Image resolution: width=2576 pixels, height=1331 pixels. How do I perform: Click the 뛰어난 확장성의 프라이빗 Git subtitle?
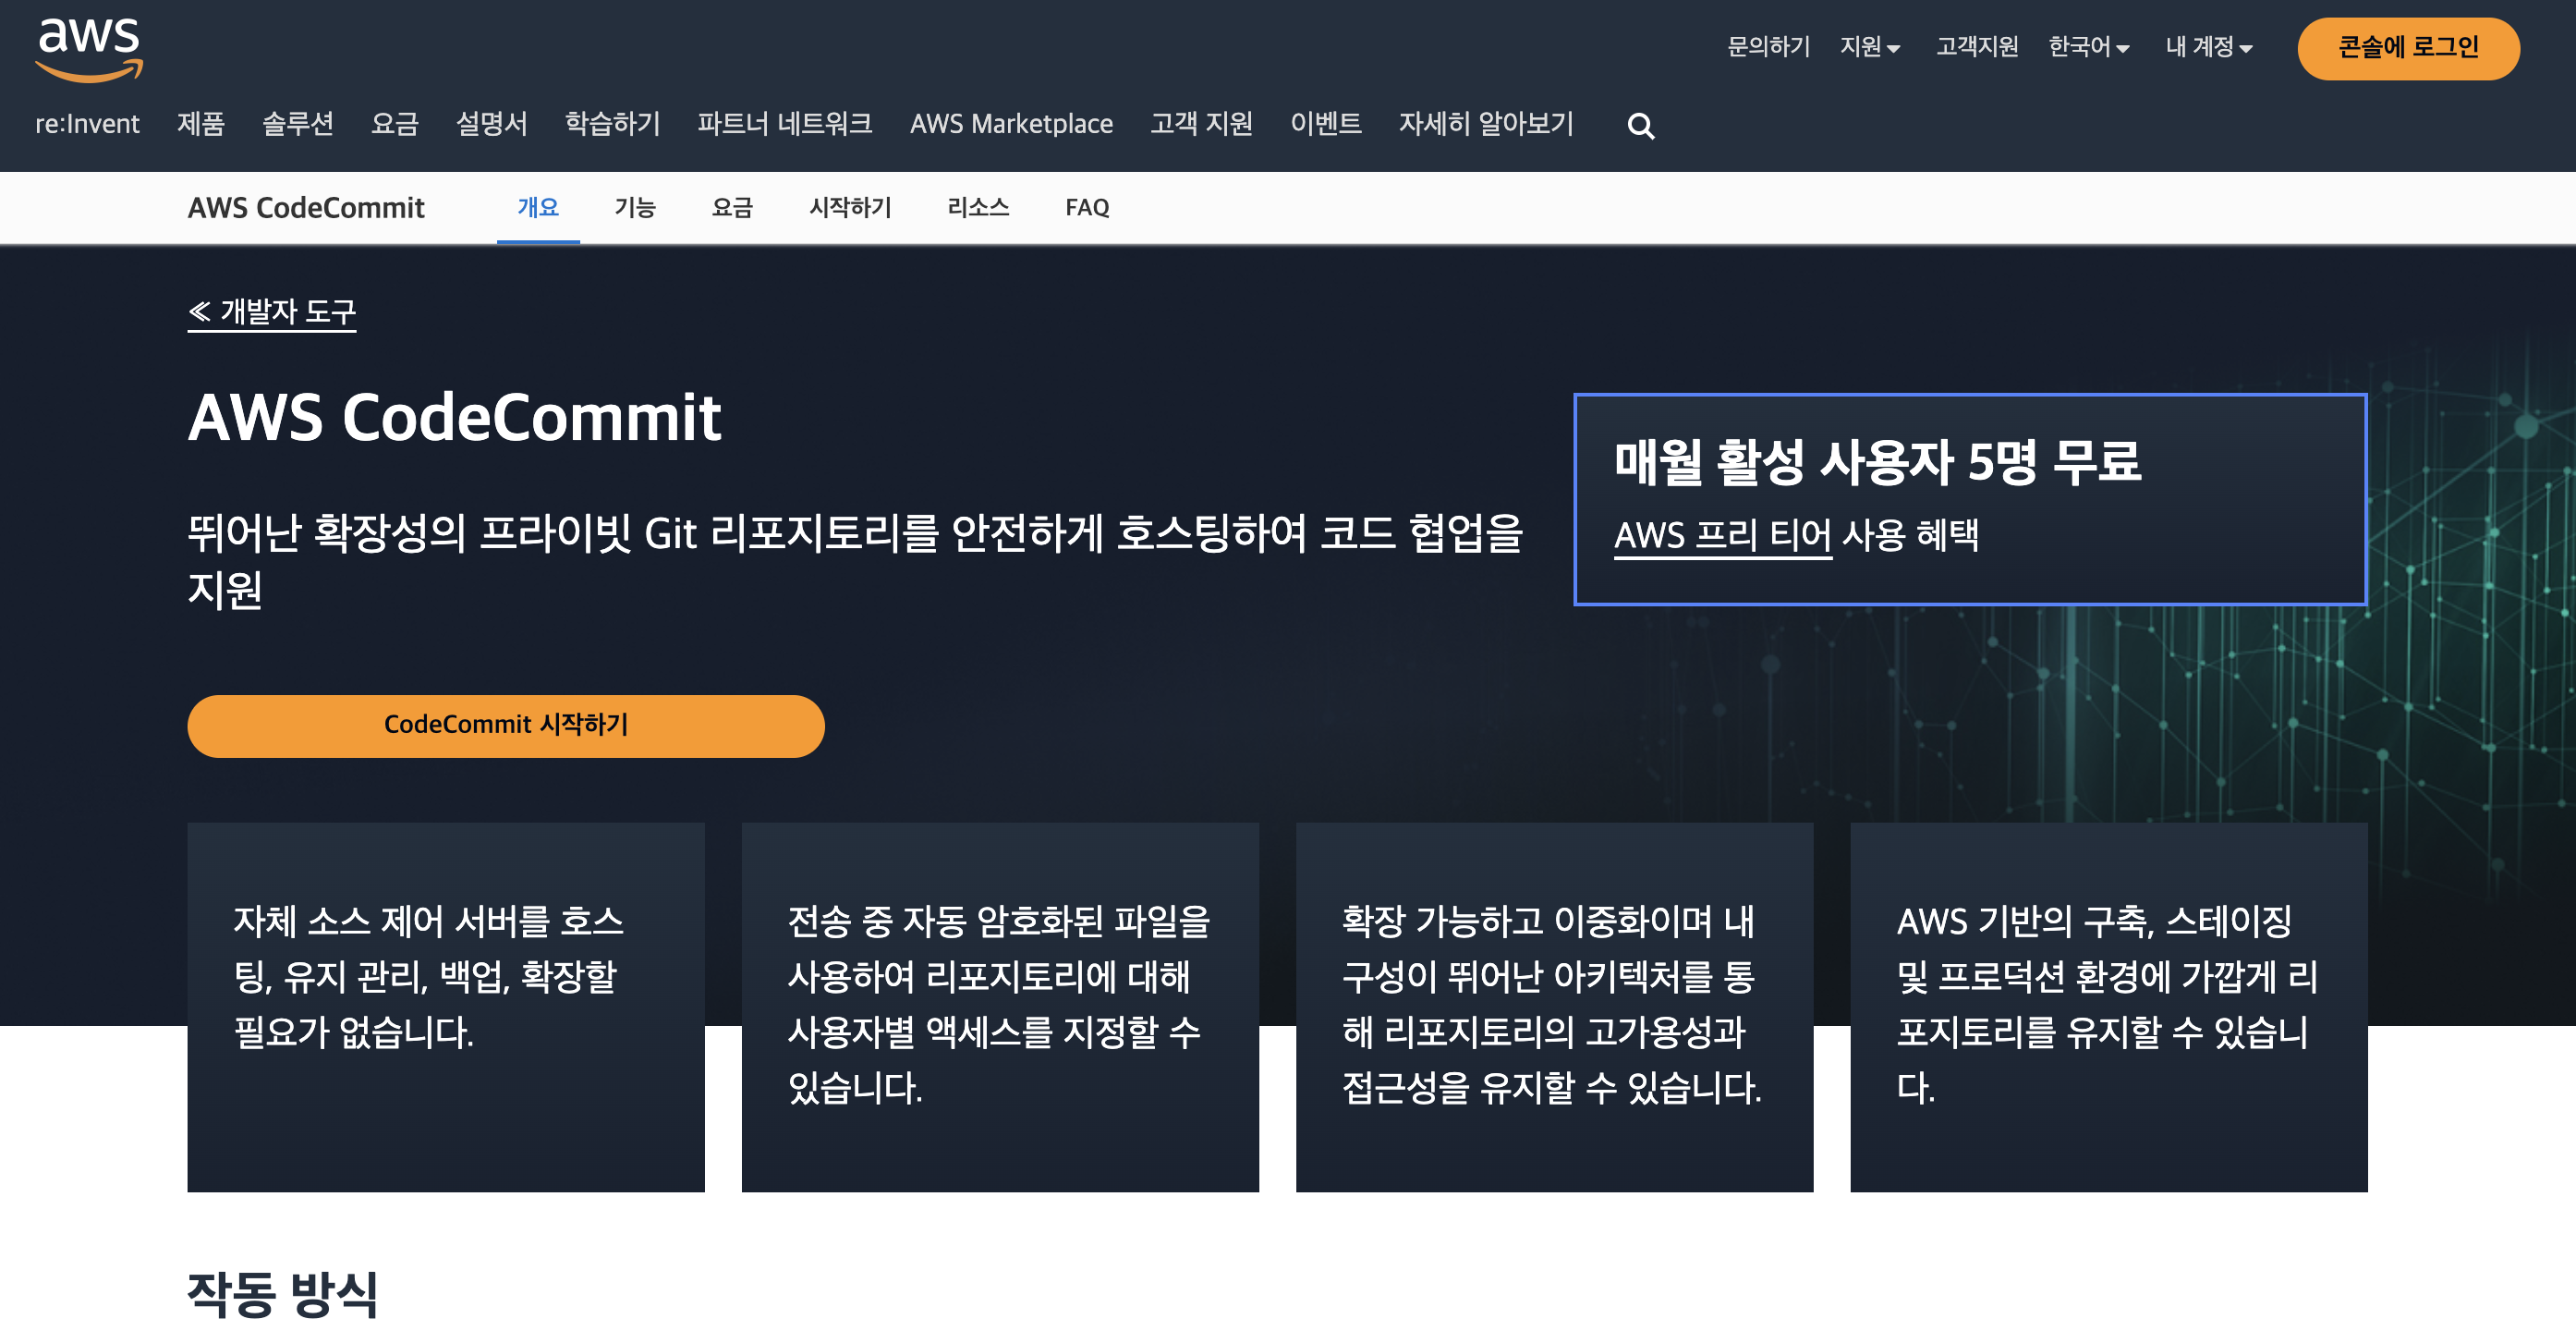click(x=855, y=561)
